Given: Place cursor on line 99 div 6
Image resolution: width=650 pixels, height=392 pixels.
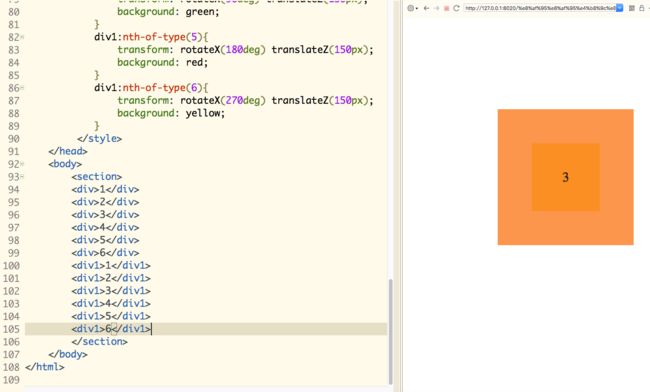Looking at the screenshot, I should (x=105, y=253).
